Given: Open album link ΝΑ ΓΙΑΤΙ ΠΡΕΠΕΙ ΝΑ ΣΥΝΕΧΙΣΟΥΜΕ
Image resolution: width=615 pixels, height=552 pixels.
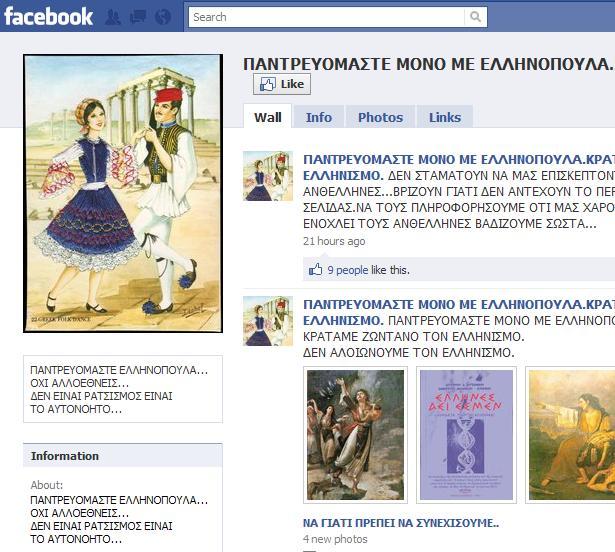Looking at the screenshot, I should [x=401, y=523].
